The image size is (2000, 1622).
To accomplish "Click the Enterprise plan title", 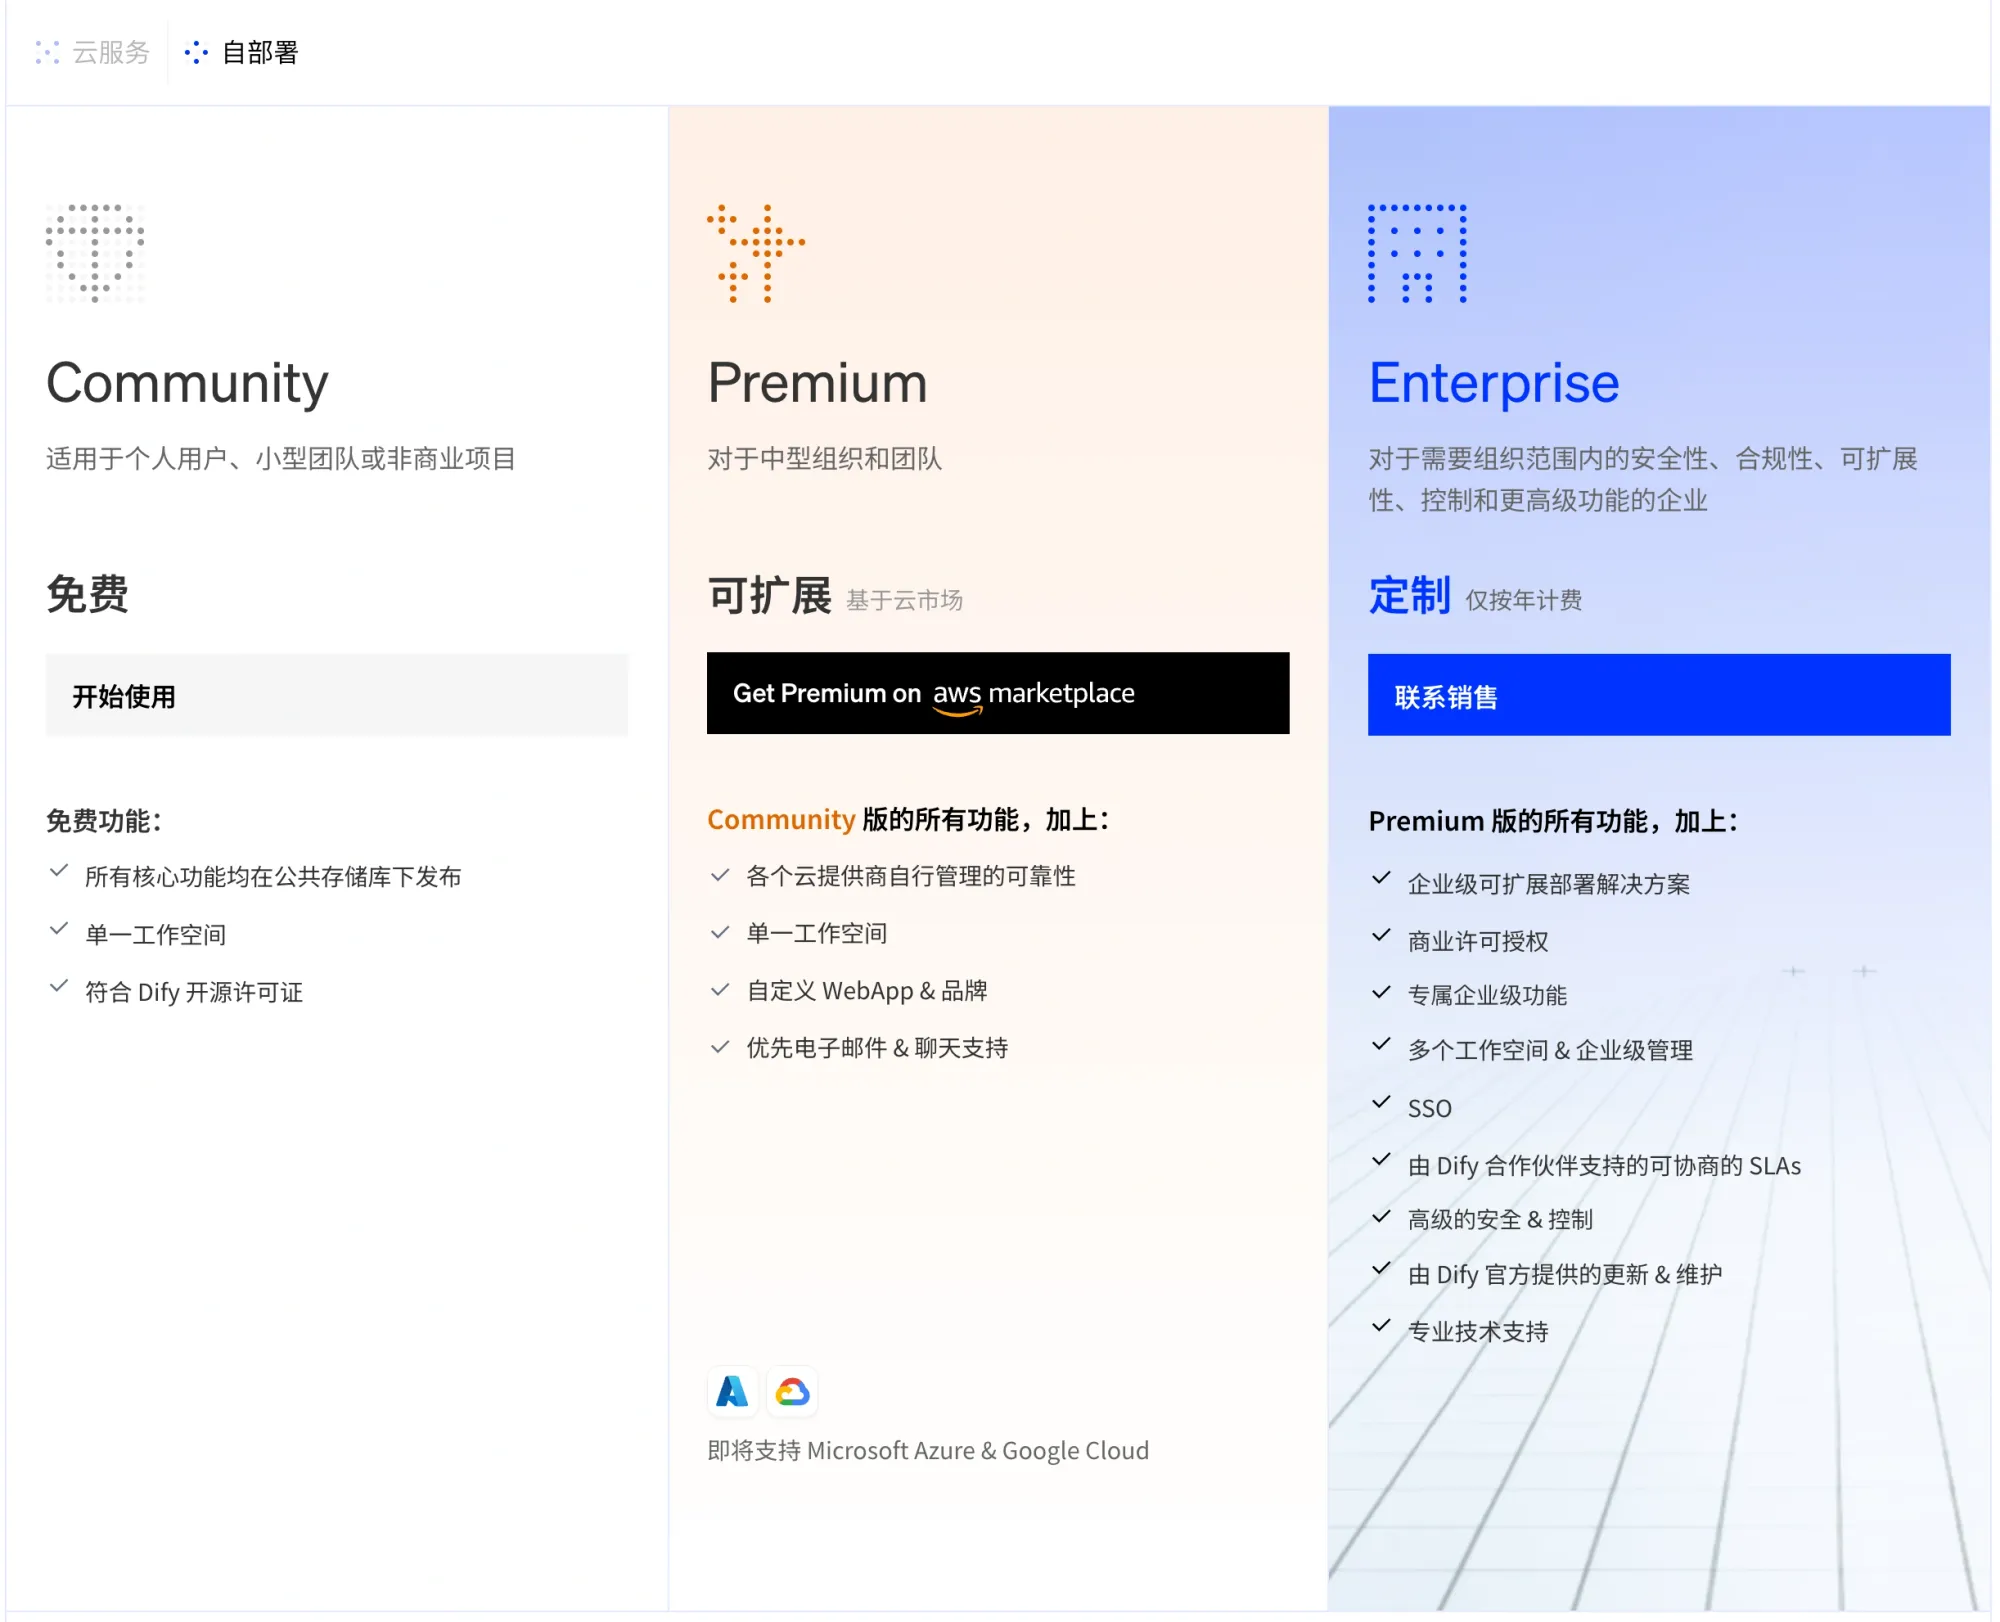I will click(1494, 384).
